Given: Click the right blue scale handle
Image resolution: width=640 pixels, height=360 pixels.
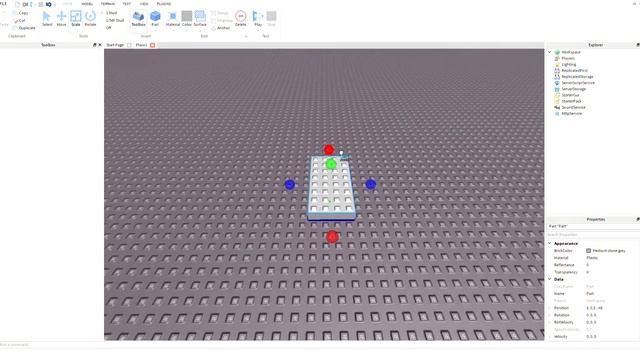Looking at the screenshot, I should coord(371,184).
